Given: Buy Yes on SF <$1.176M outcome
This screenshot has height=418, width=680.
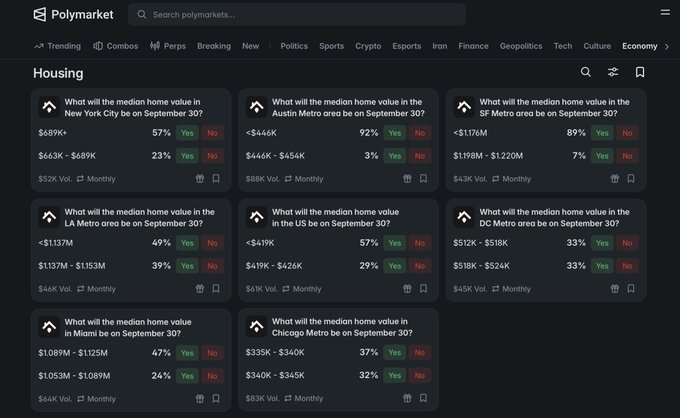Looking at the screenshot, I should 602,133.
